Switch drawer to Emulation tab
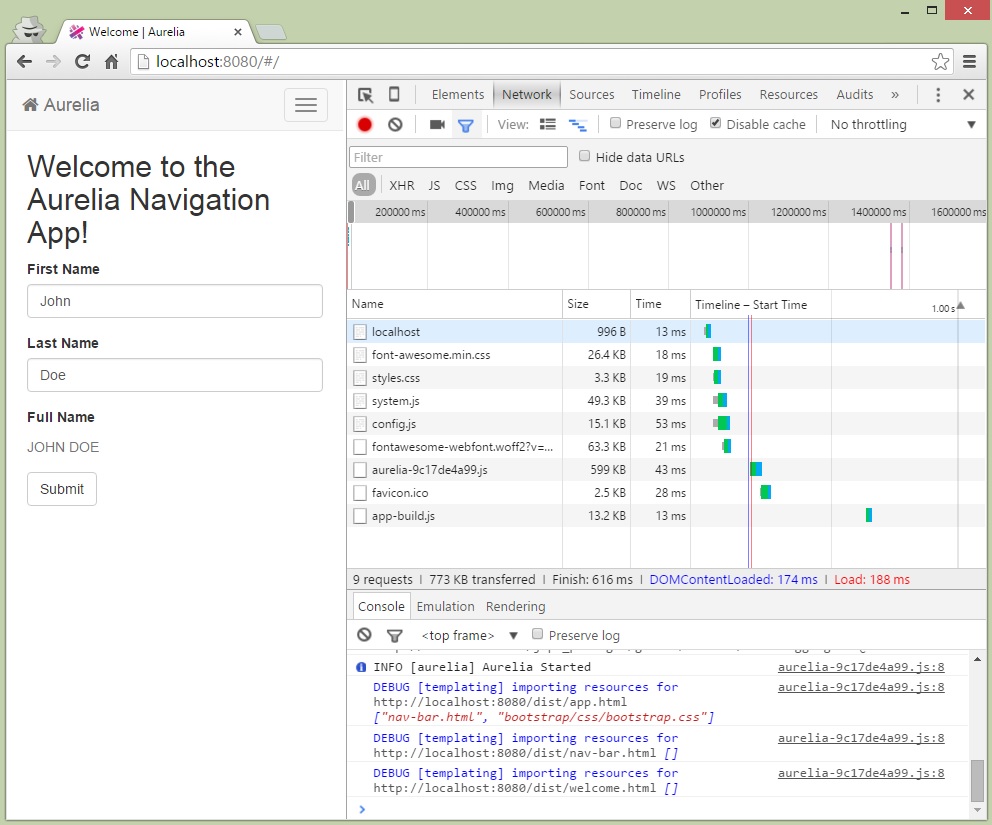This screenshot has width=992, height=825. coord(445,607)
